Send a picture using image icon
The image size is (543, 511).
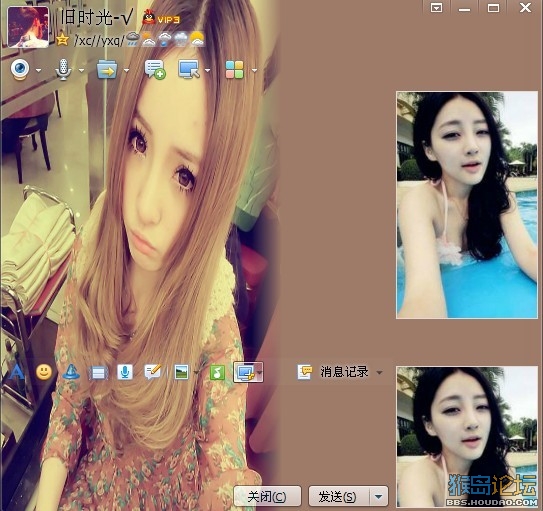[181, 372]
